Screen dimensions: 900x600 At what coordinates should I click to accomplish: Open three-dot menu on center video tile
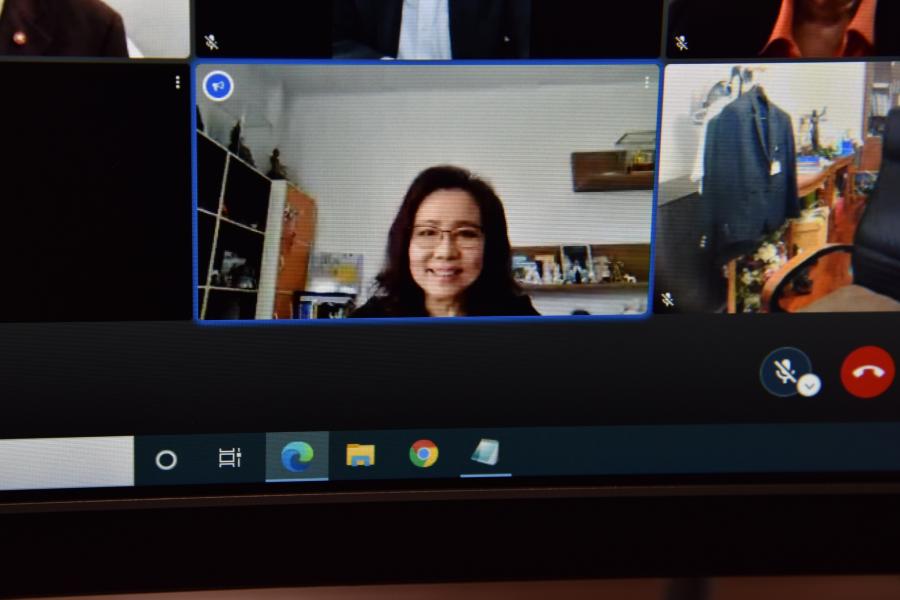646,82
